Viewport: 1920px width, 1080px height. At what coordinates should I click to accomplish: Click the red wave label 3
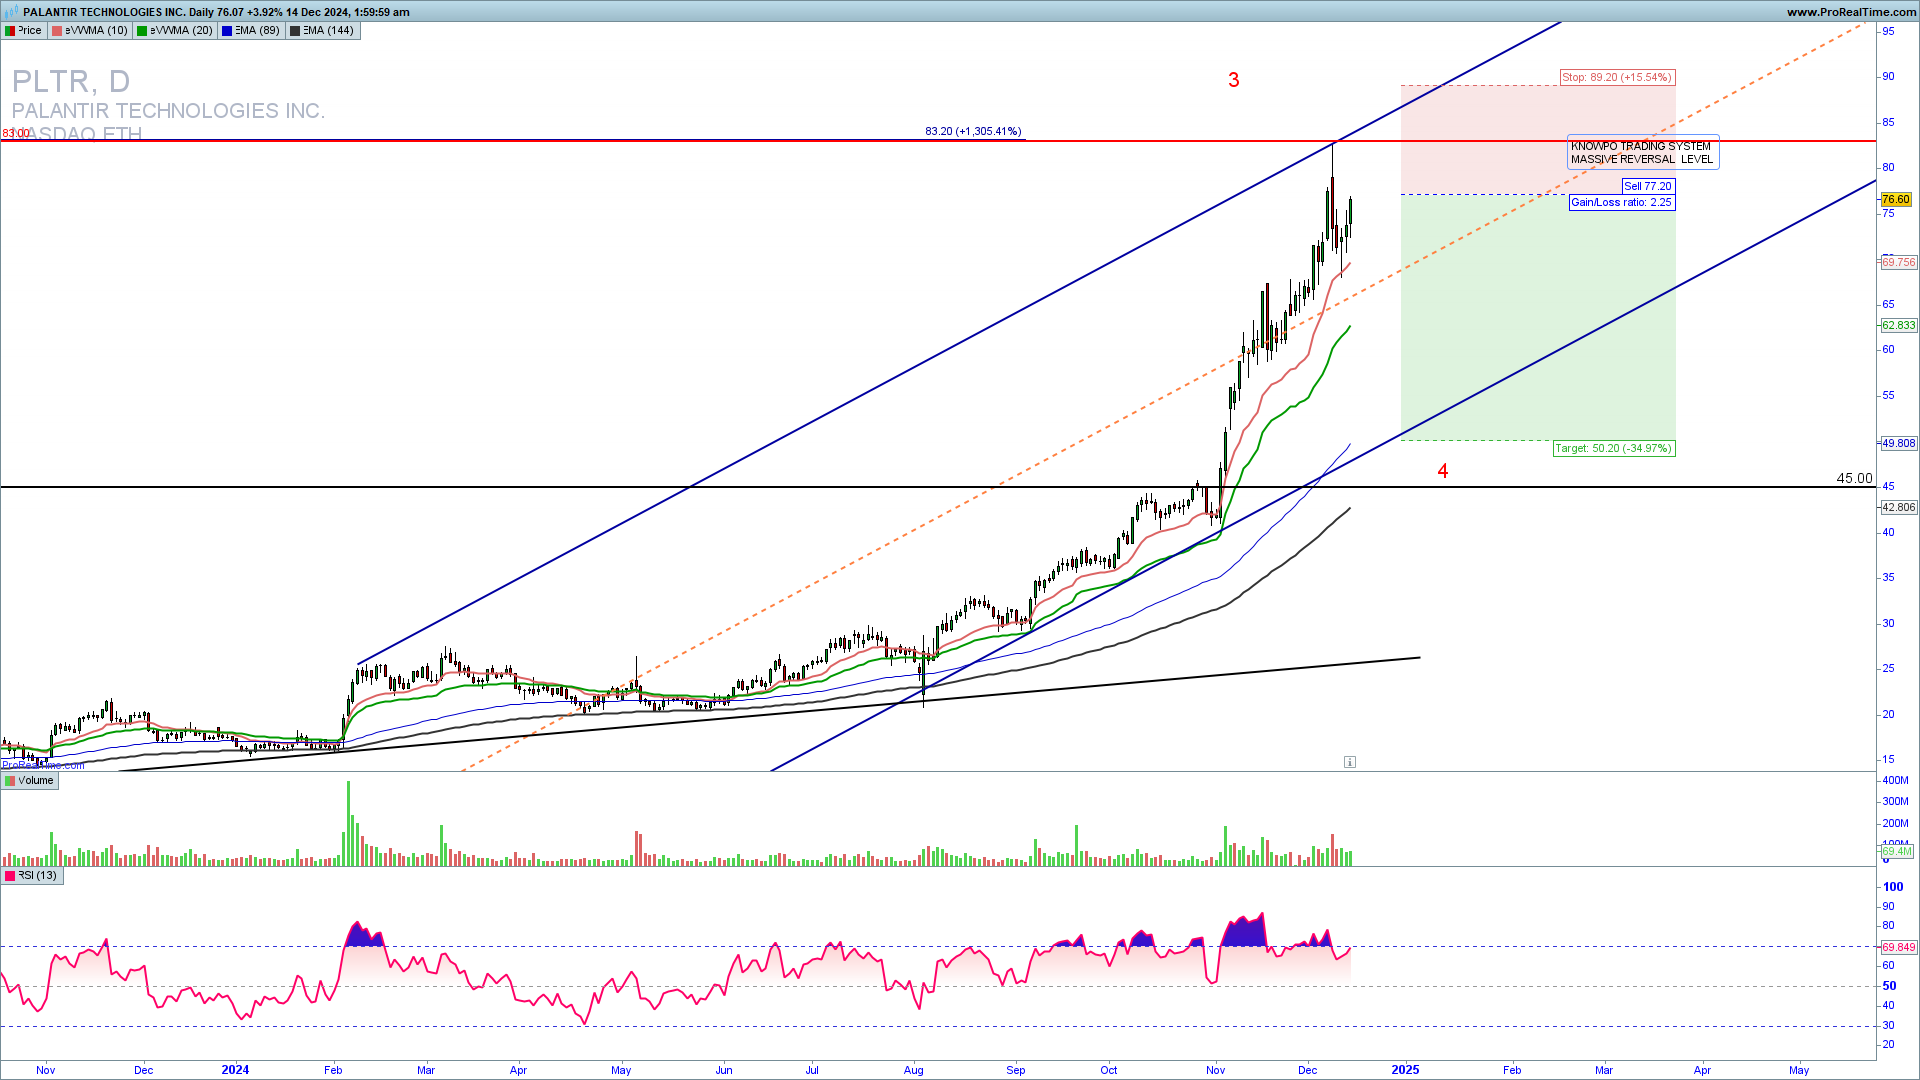(x=1234, y=80)
